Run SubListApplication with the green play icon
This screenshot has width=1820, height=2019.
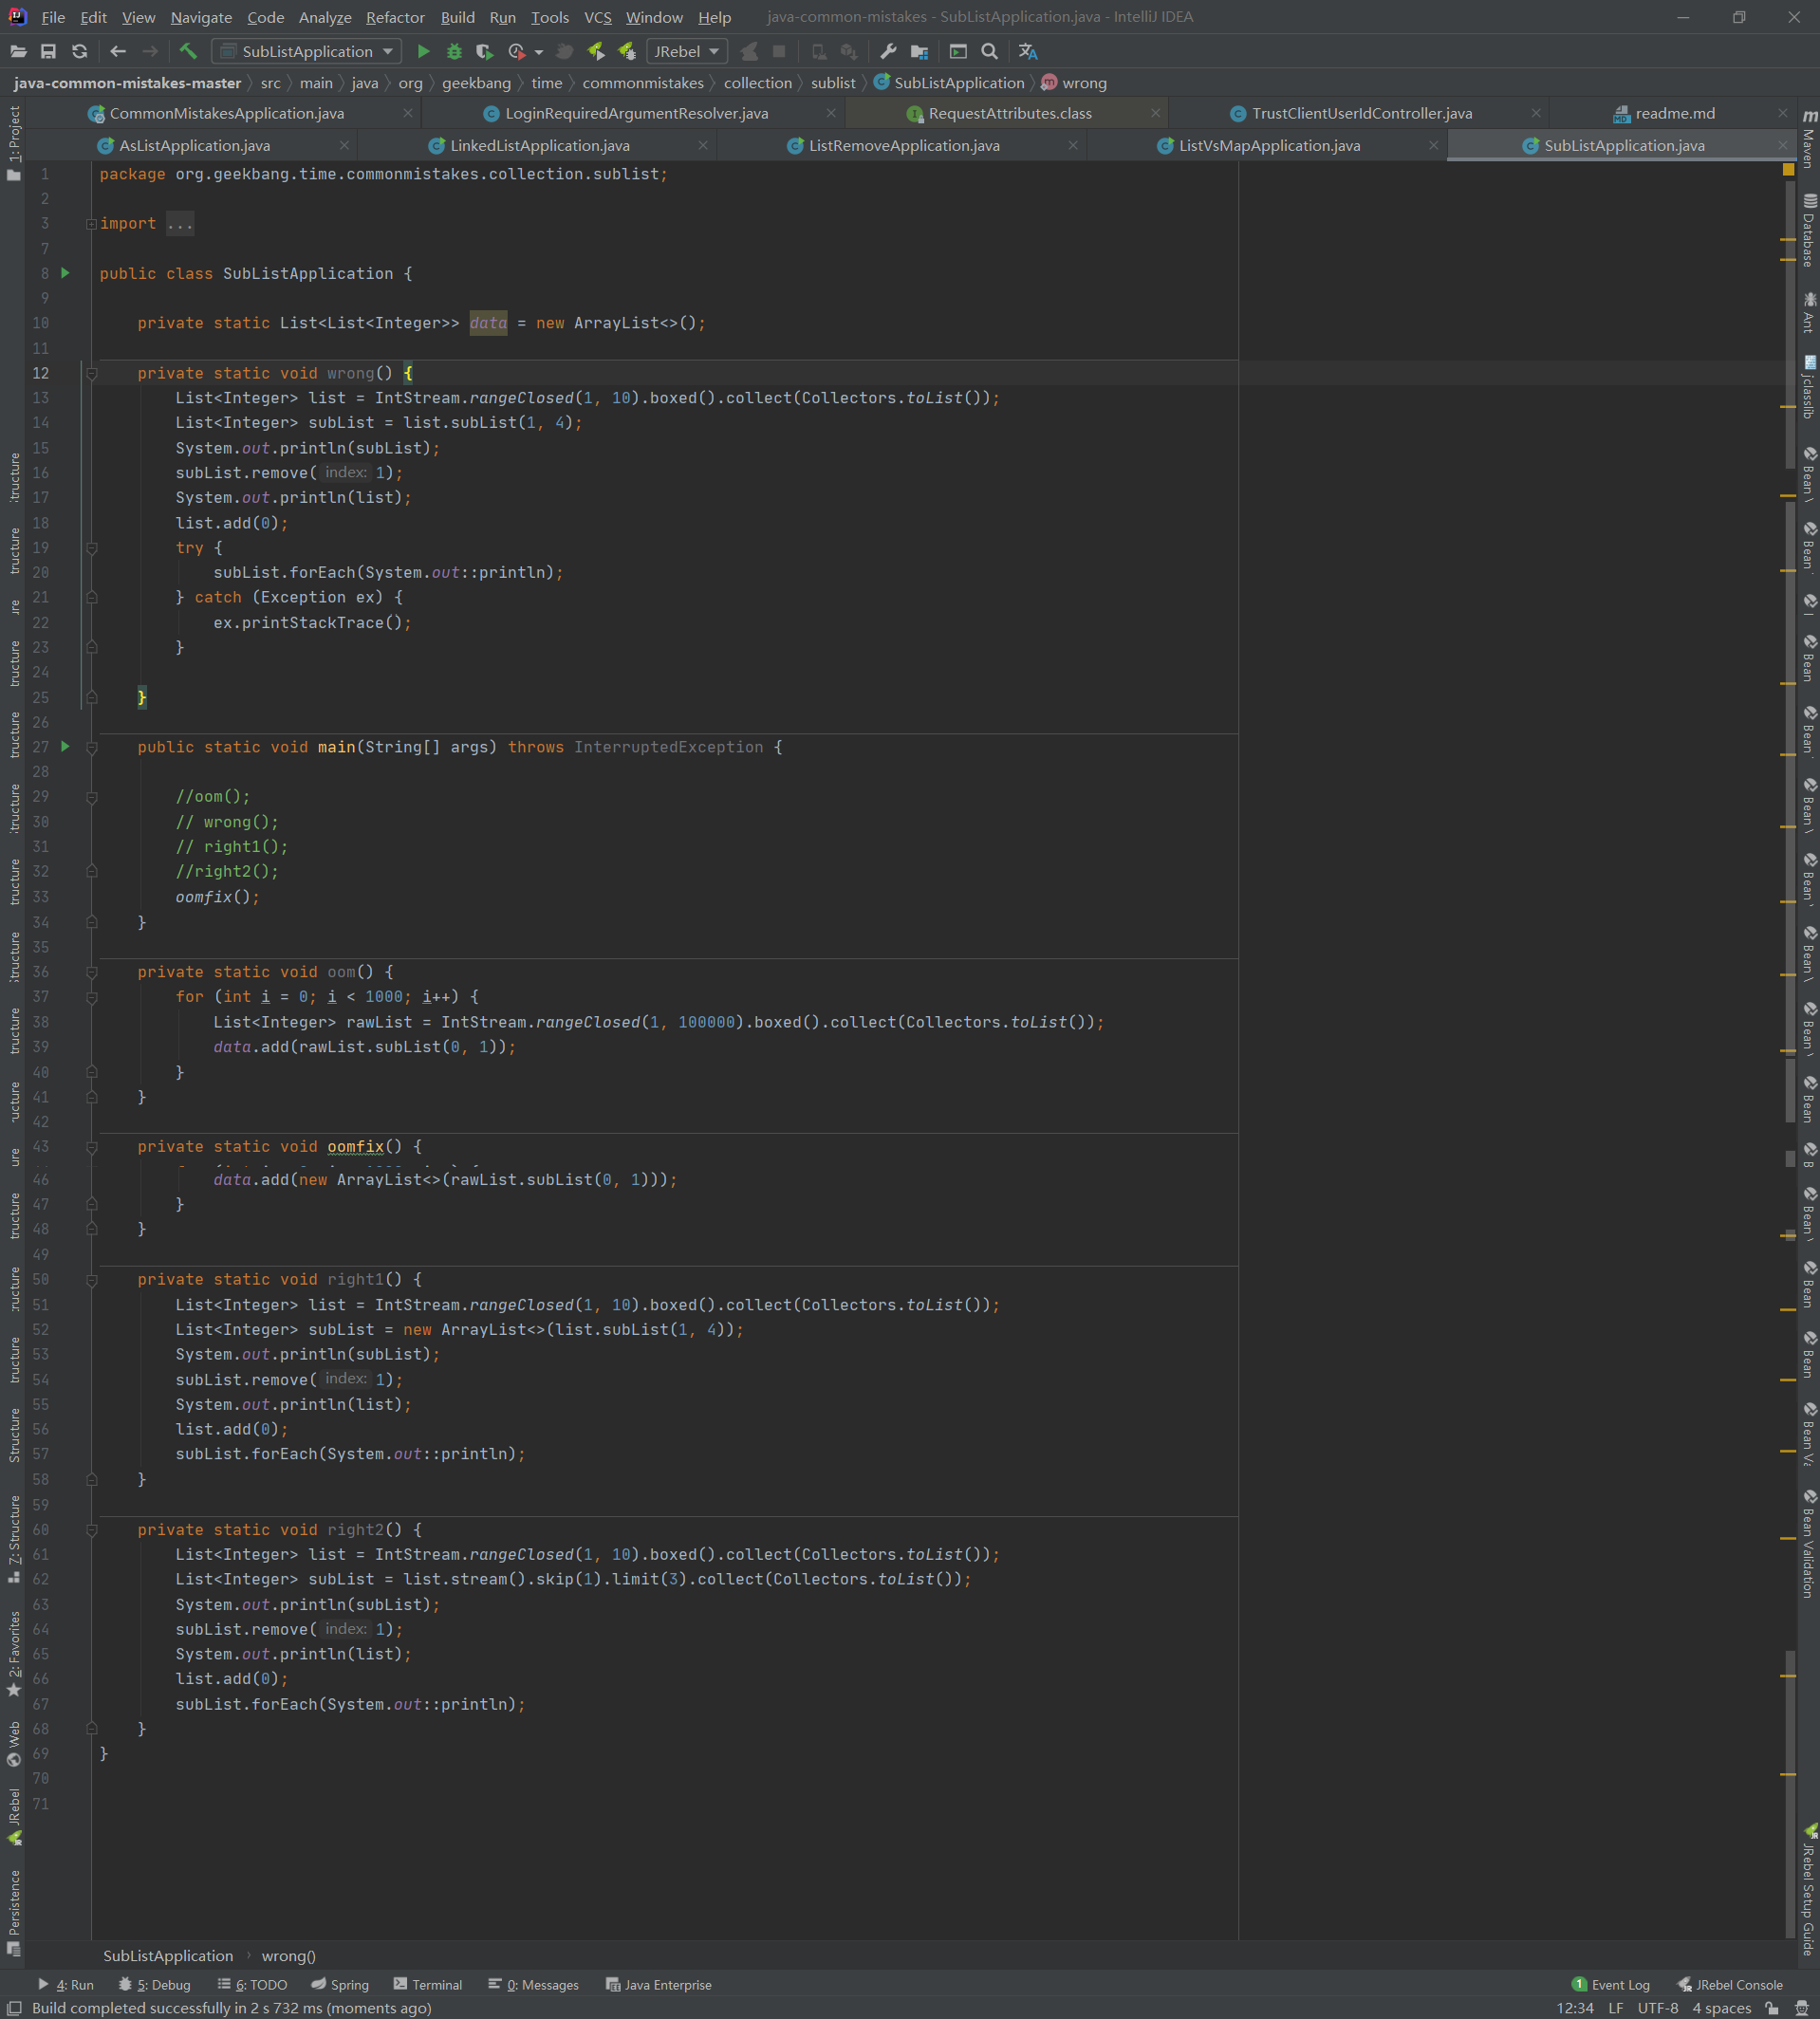click(x=423, y=52)
